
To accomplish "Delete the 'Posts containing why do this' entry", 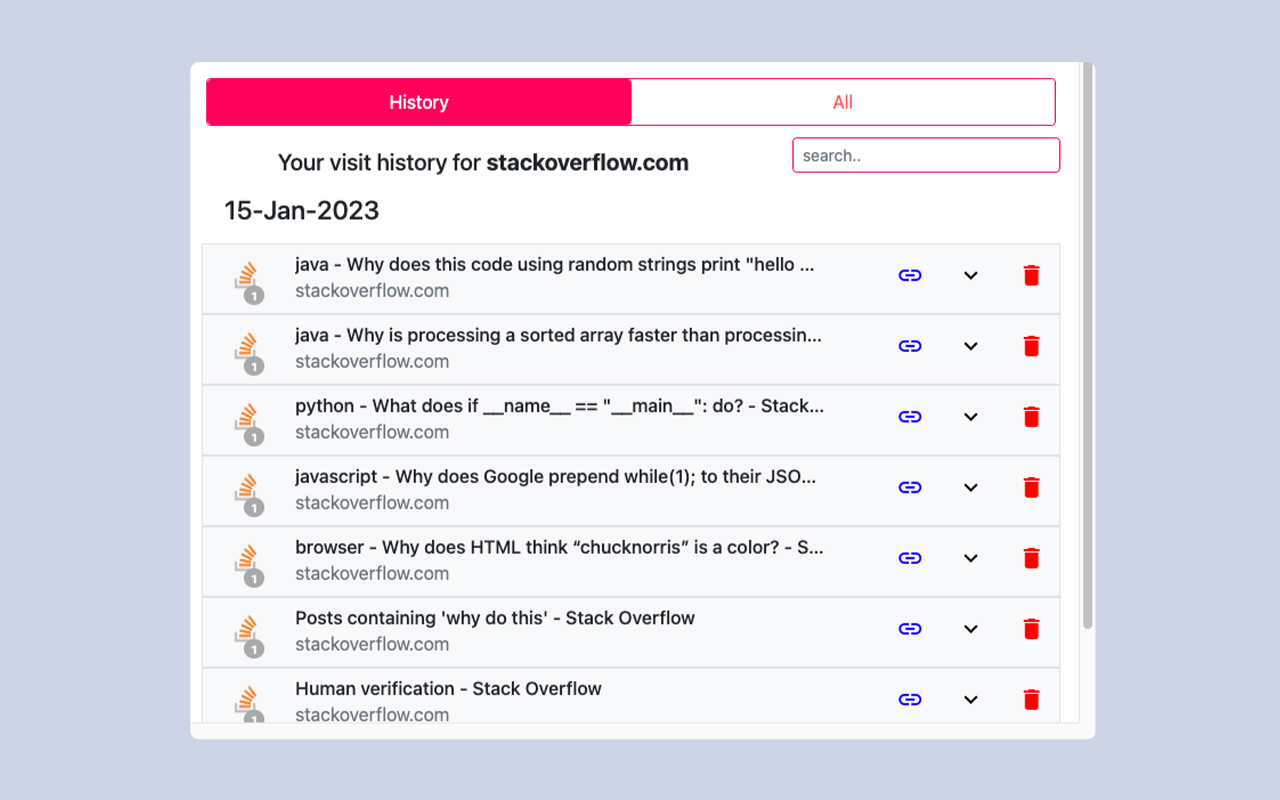I will pos(1032,629).
